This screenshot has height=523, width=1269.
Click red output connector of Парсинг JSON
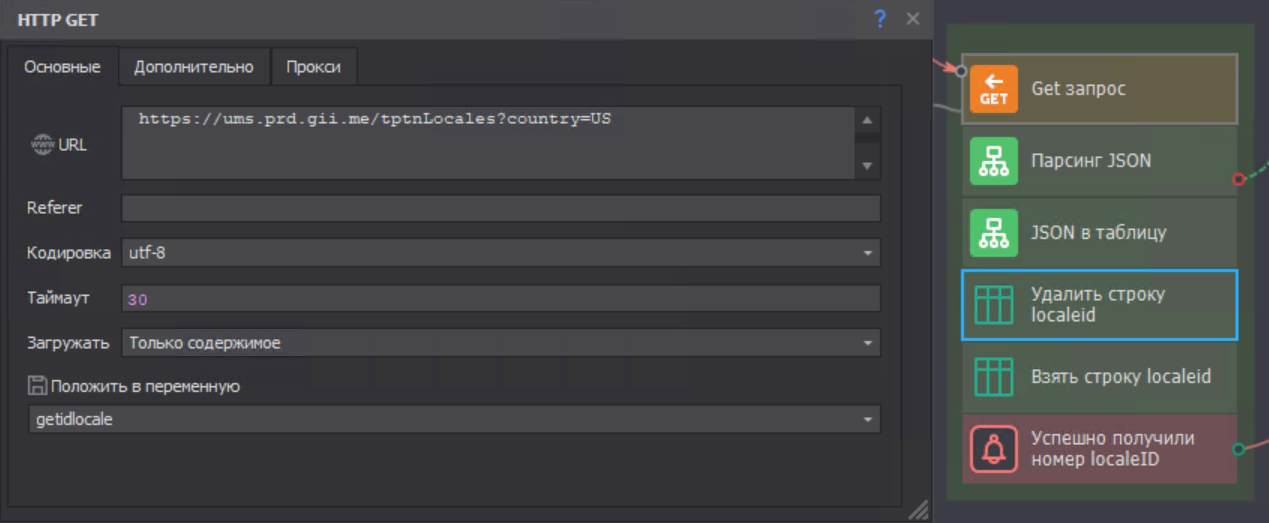1238,179
